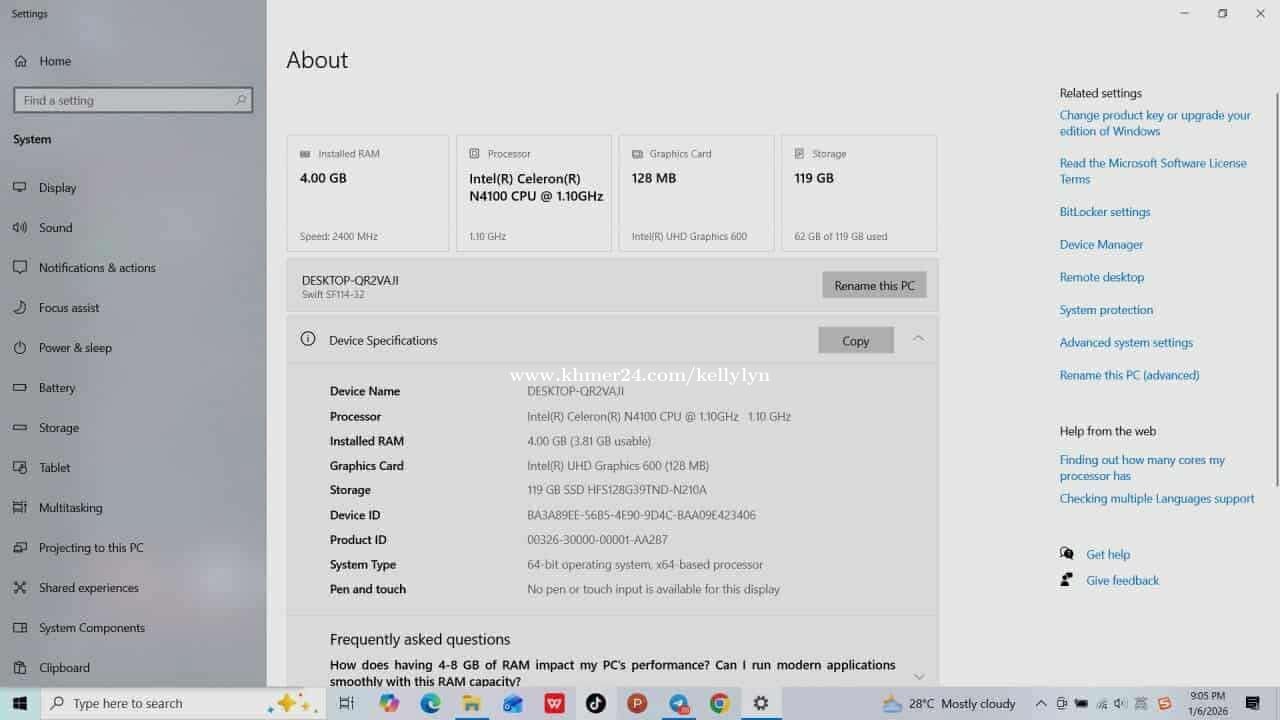Open the Display settings page

point(57,188)
